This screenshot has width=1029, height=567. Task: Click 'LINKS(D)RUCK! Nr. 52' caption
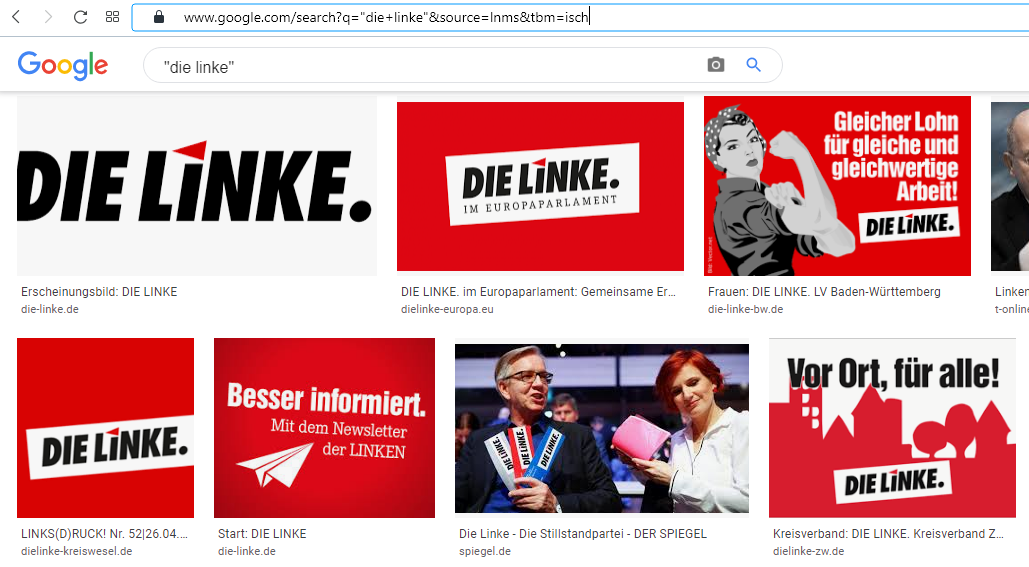click(x=104, y=534)
